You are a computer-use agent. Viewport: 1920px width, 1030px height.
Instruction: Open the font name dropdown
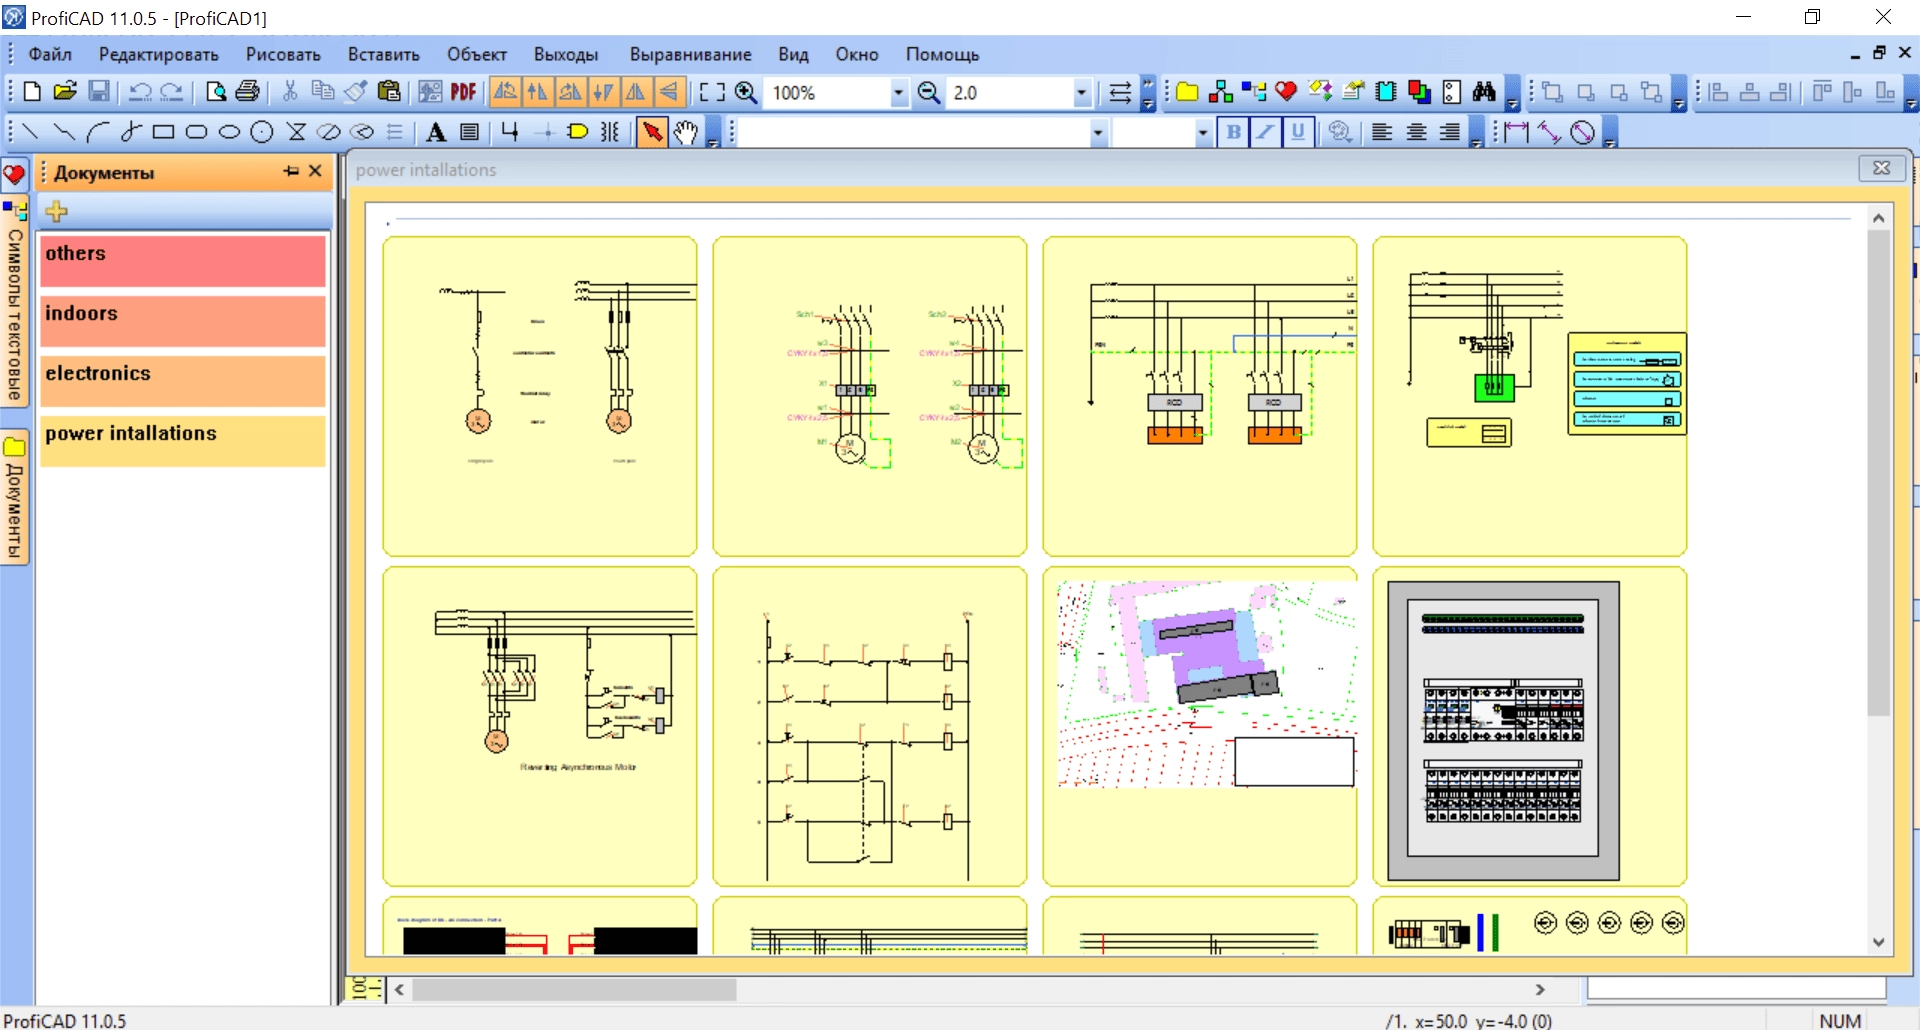pyautogui.click(x=1098, y=132)
